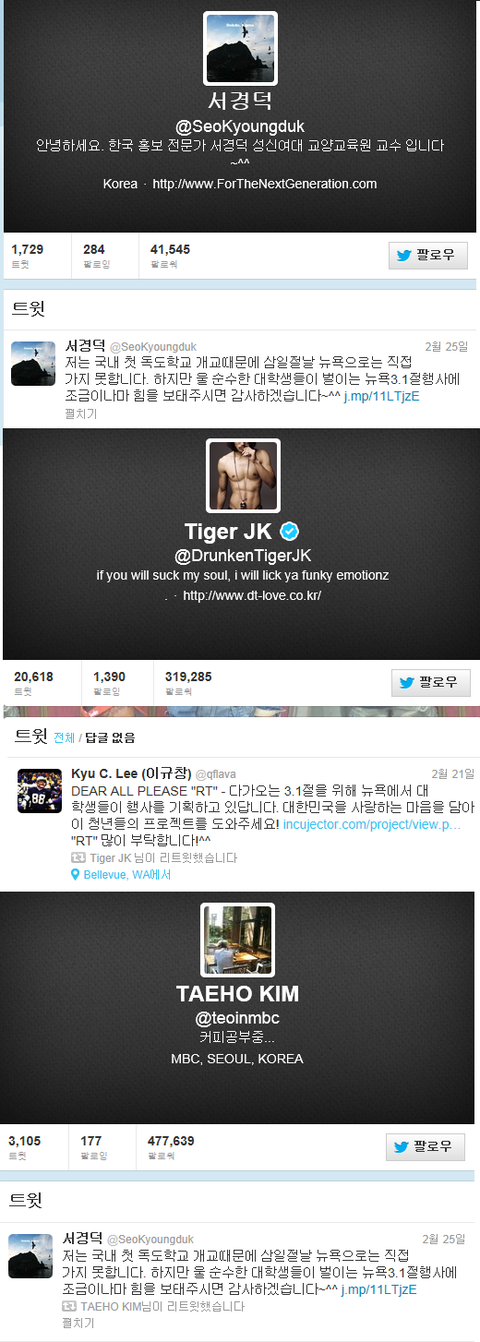View Tiger JK's 319,285 followers
The height and width of the screenshot is (1342, 480).
click(188, 682)
